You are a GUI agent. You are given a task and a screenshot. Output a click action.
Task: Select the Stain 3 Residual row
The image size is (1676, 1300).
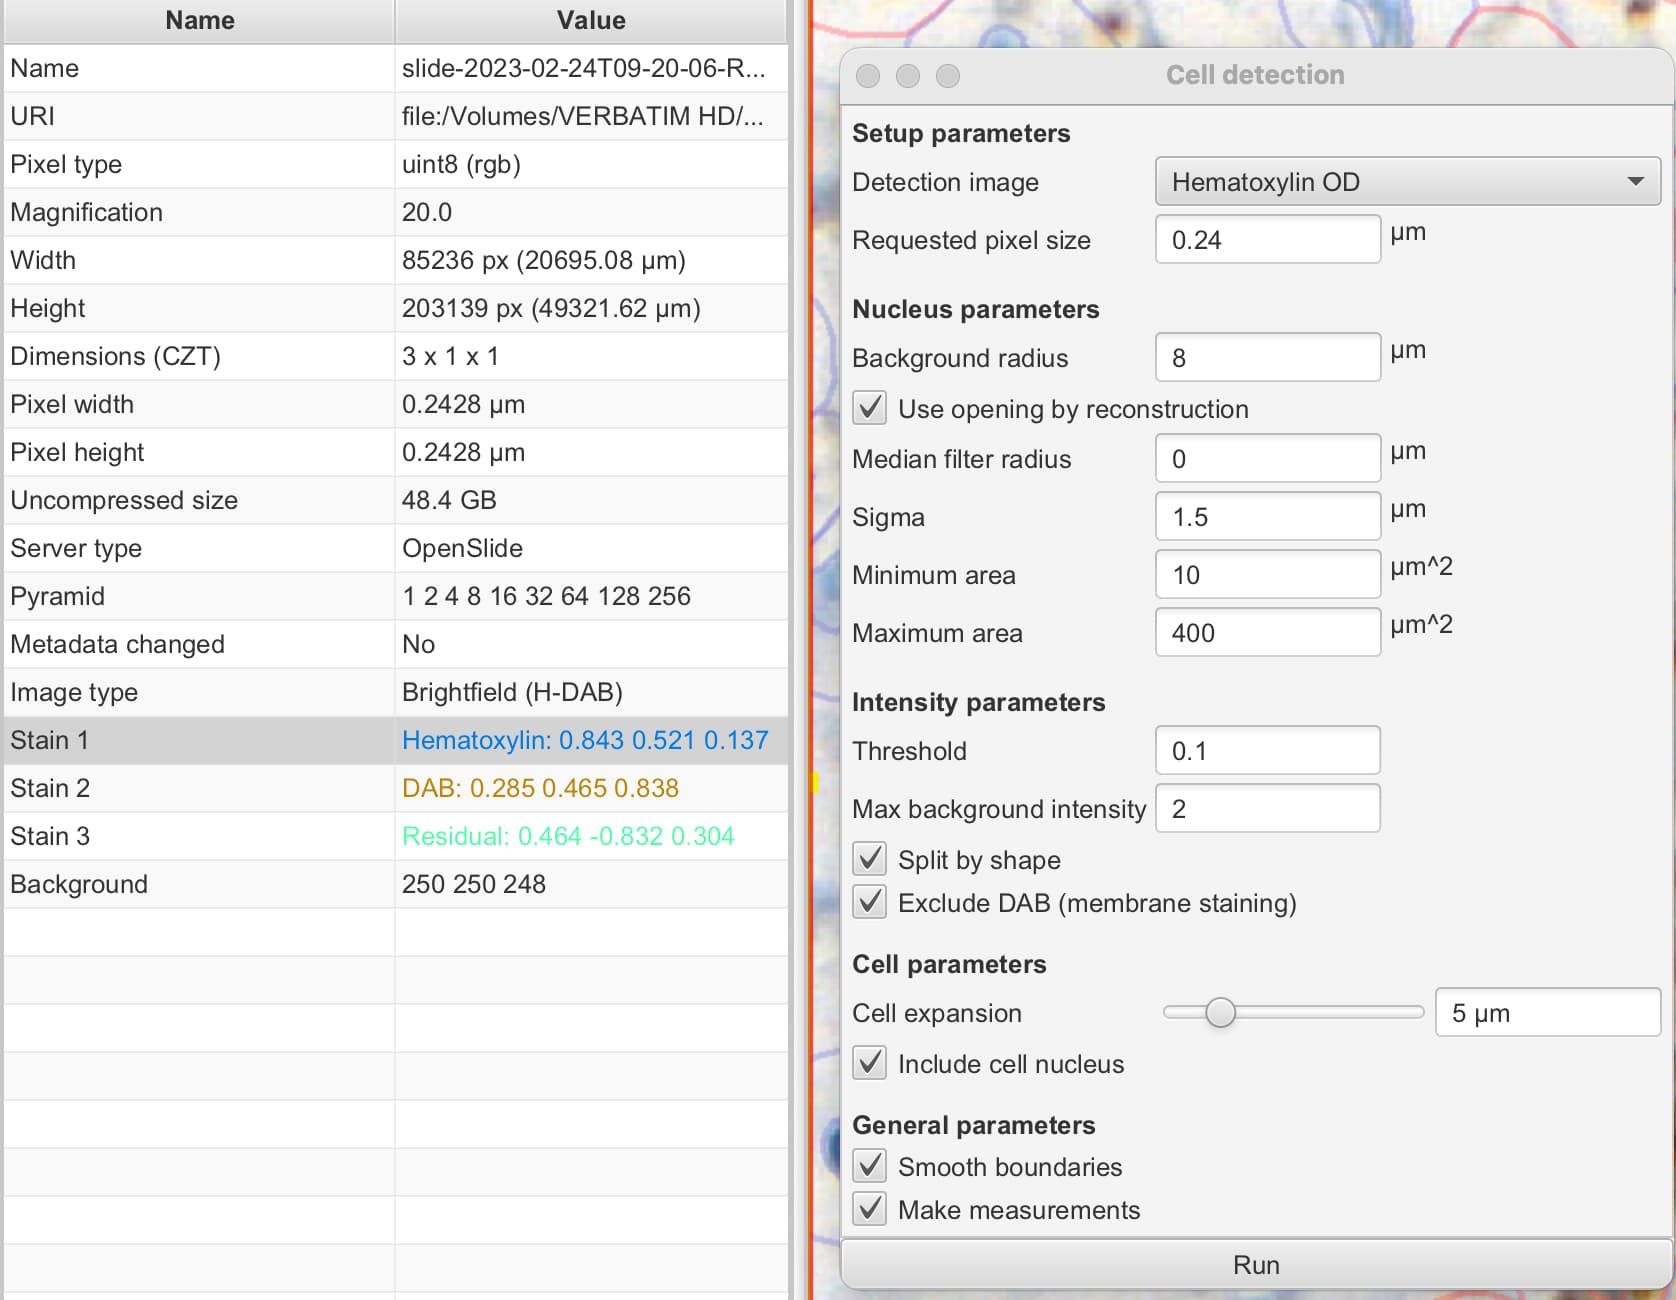[400, 836]
